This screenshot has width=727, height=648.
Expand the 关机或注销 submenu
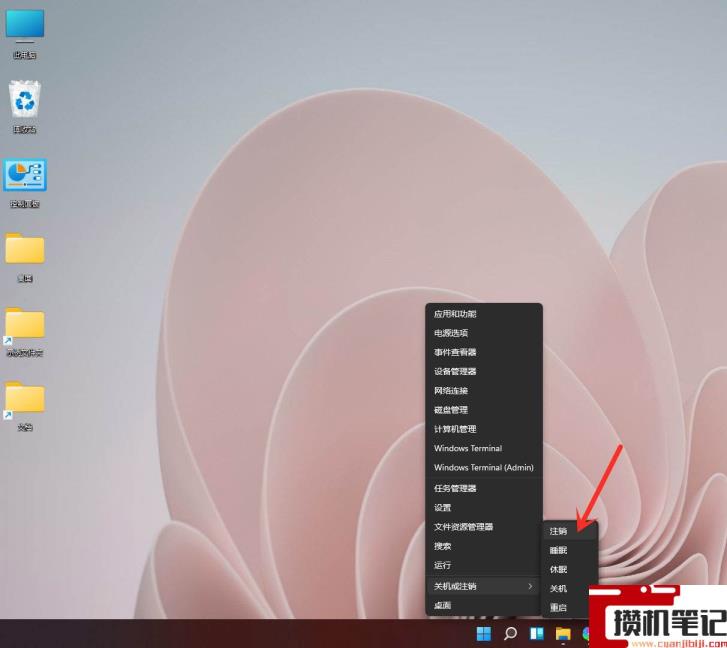[x=484, y=586]
